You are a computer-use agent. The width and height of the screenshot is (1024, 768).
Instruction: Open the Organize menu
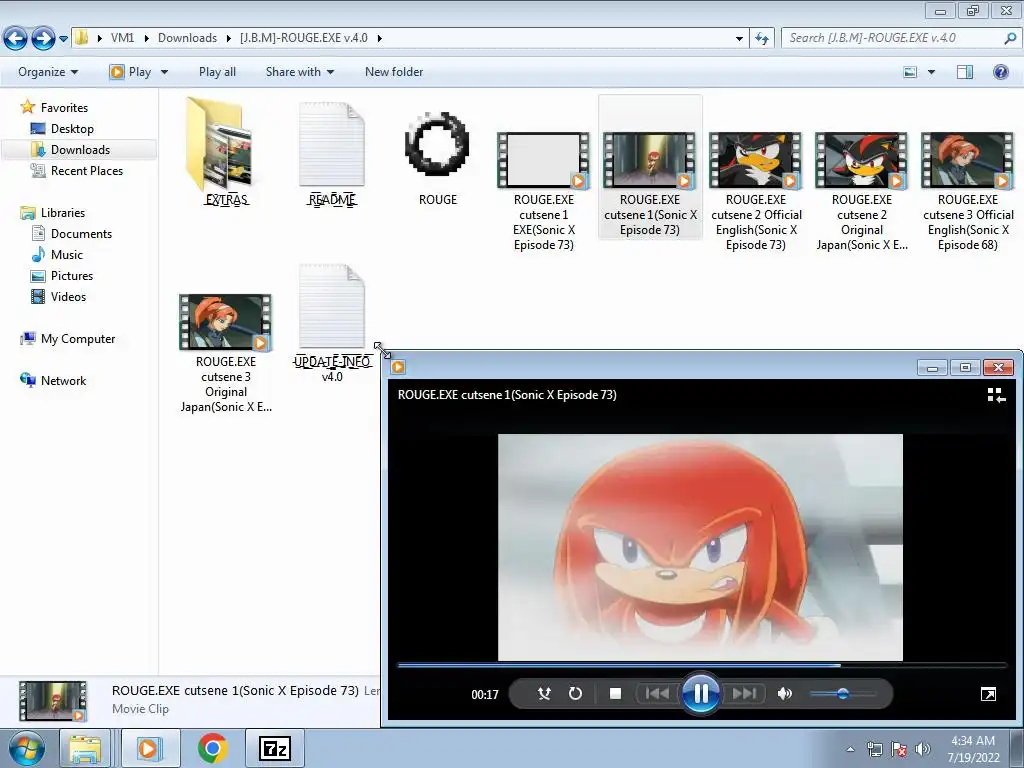click(48, 72)
